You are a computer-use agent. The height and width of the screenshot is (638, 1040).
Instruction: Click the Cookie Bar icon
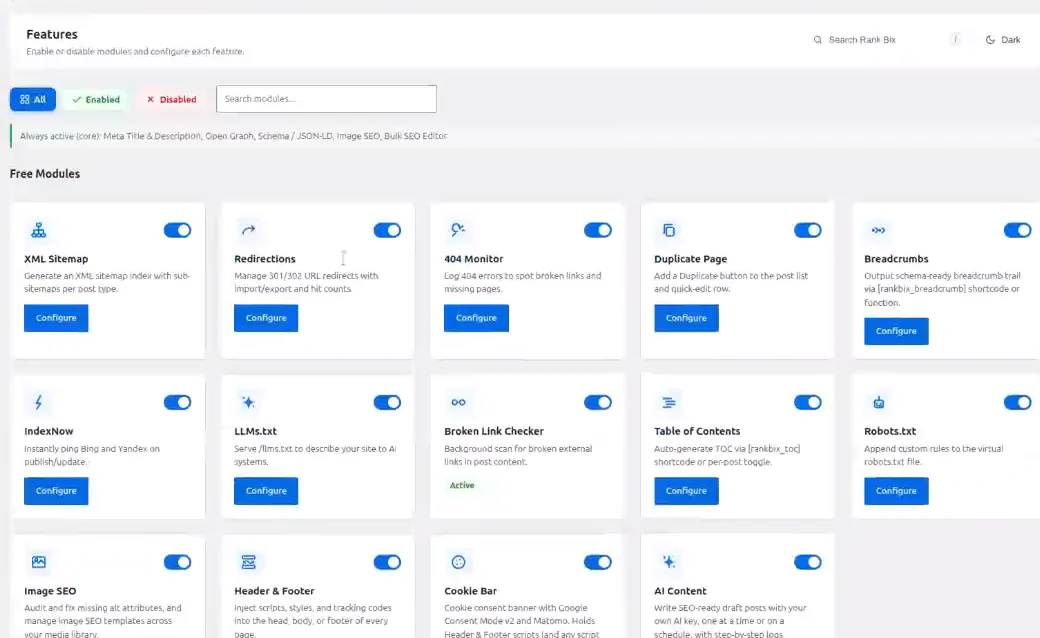458,562
